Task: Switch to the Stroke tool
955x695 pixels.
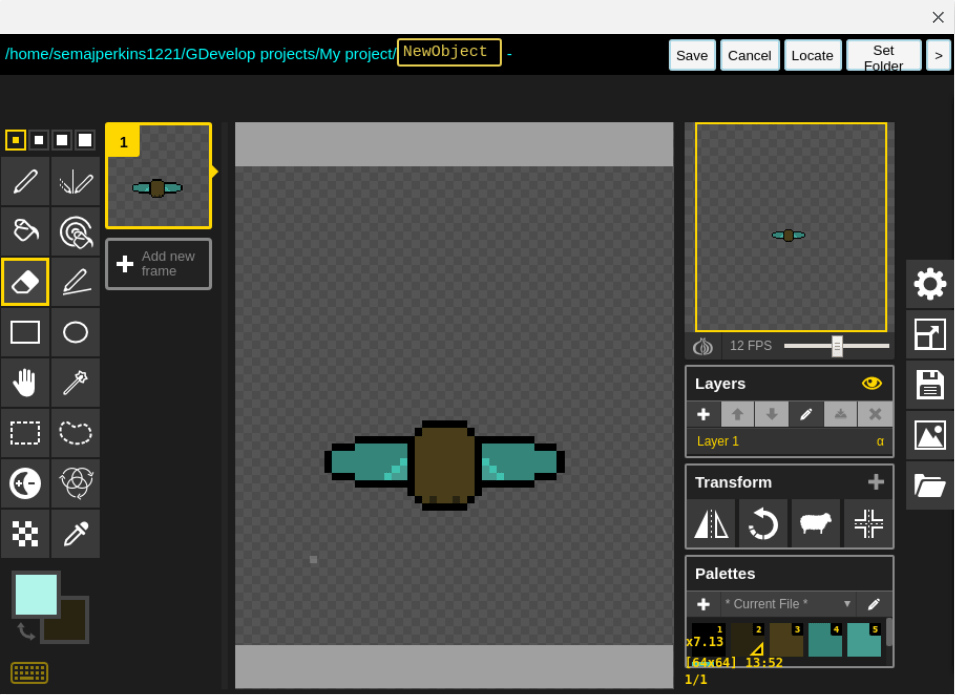Action: 75,281
